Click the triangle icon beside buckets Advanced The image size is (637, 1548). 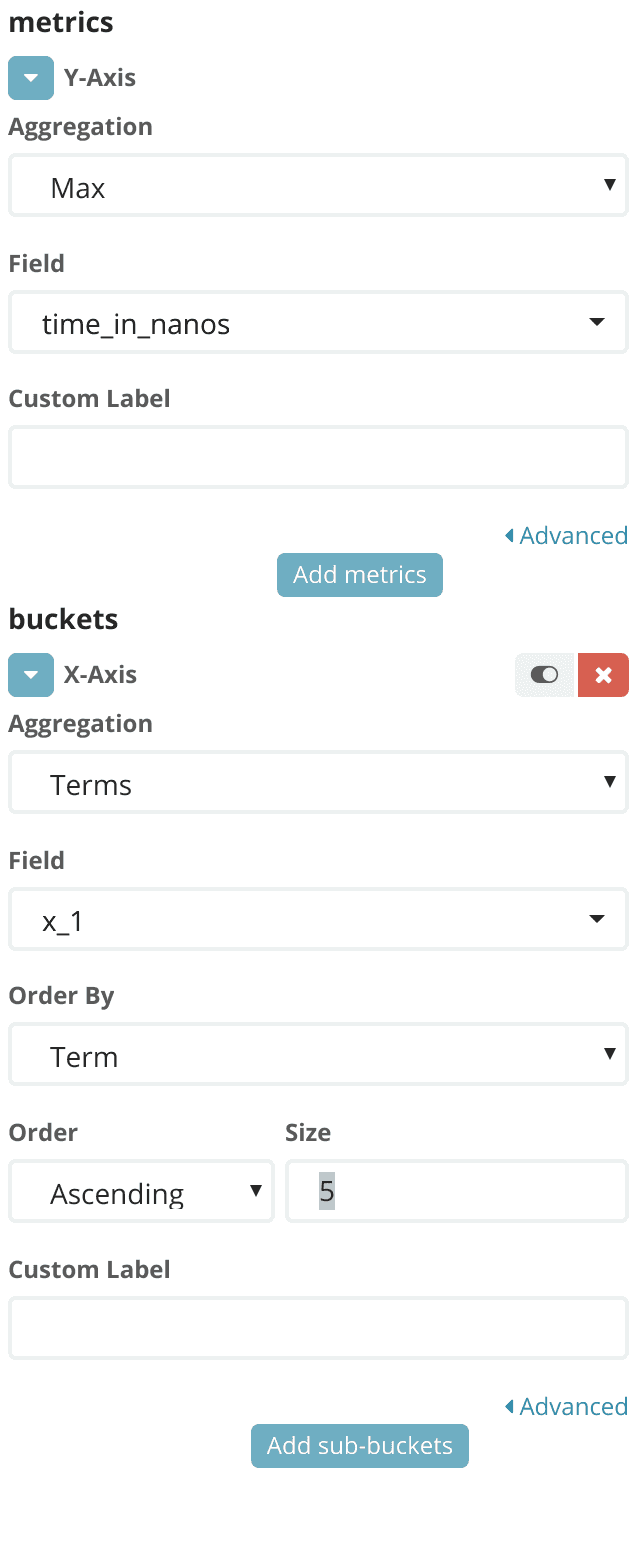tap(509, 1407)
